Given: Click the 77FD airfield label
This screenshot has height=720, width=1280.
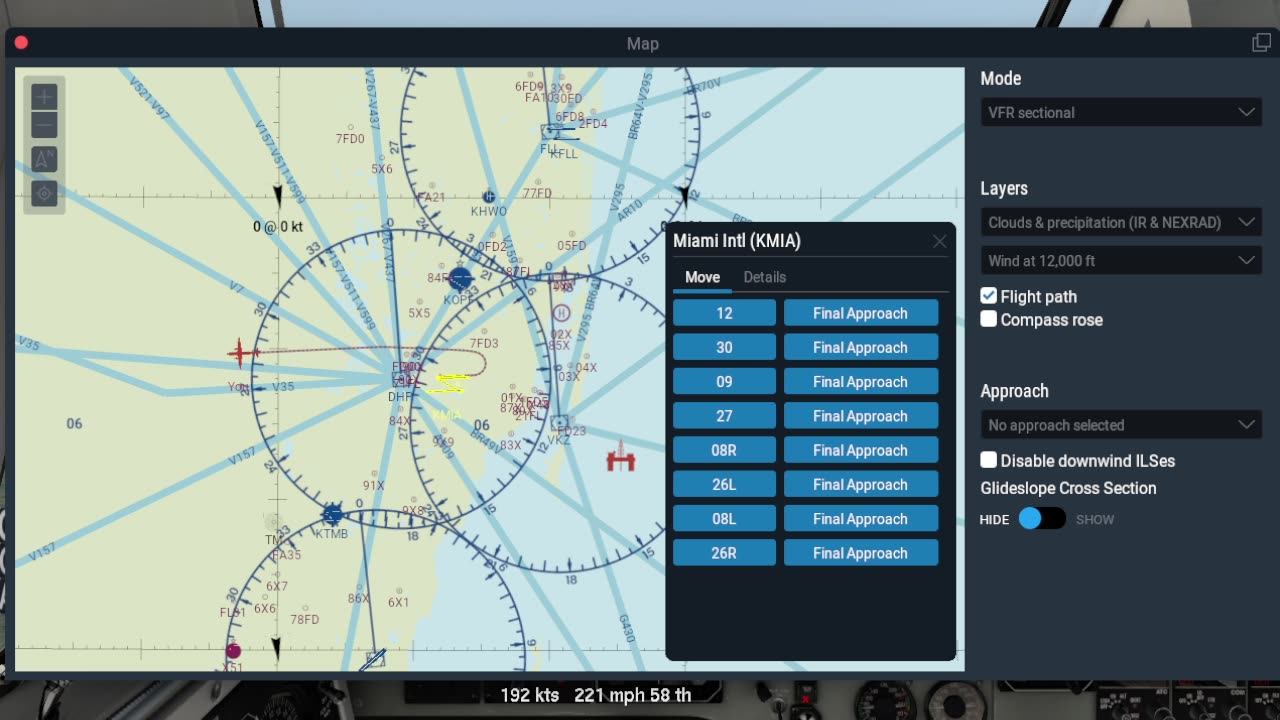Looking at the screenshot, I should (537, 193).
